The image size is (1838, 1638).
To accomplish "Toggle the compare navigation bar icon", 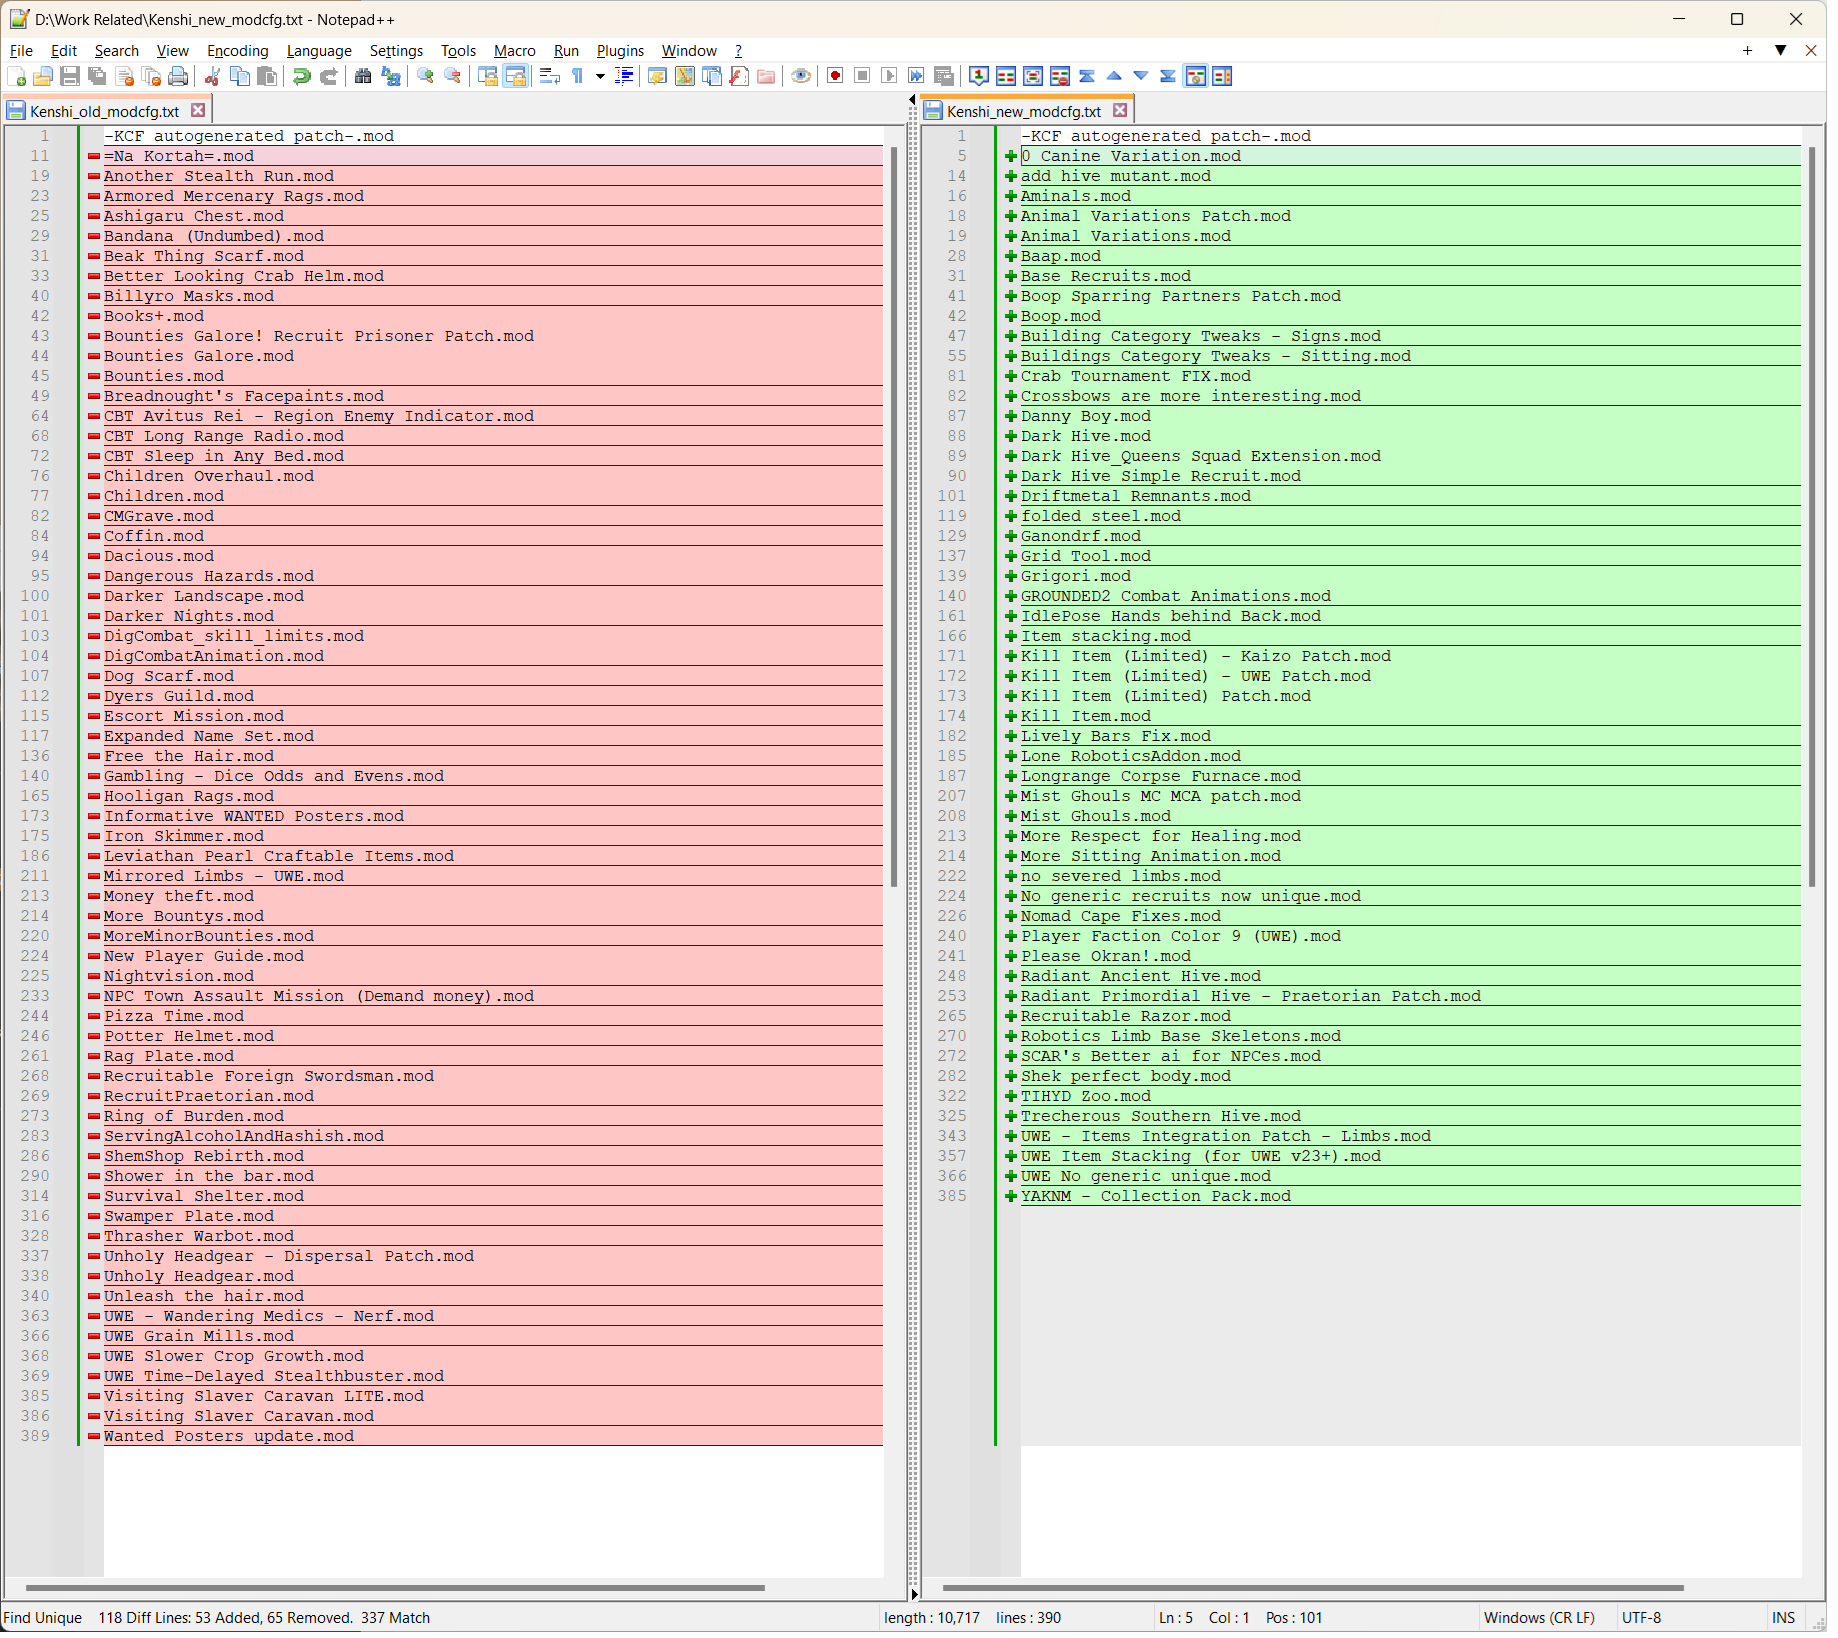I will [x=1222, y=77].
